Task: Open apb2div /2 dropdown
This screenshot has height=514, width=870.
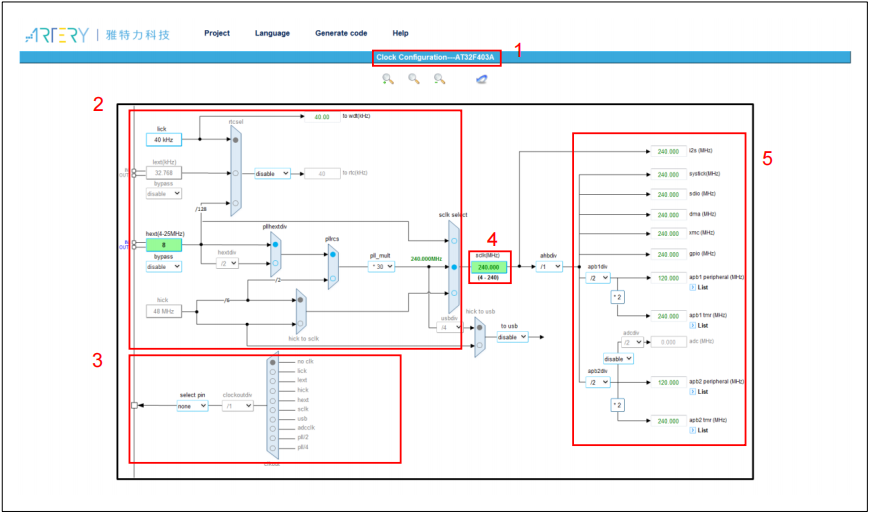Action: pyautogui.click(x=598, y=382)
